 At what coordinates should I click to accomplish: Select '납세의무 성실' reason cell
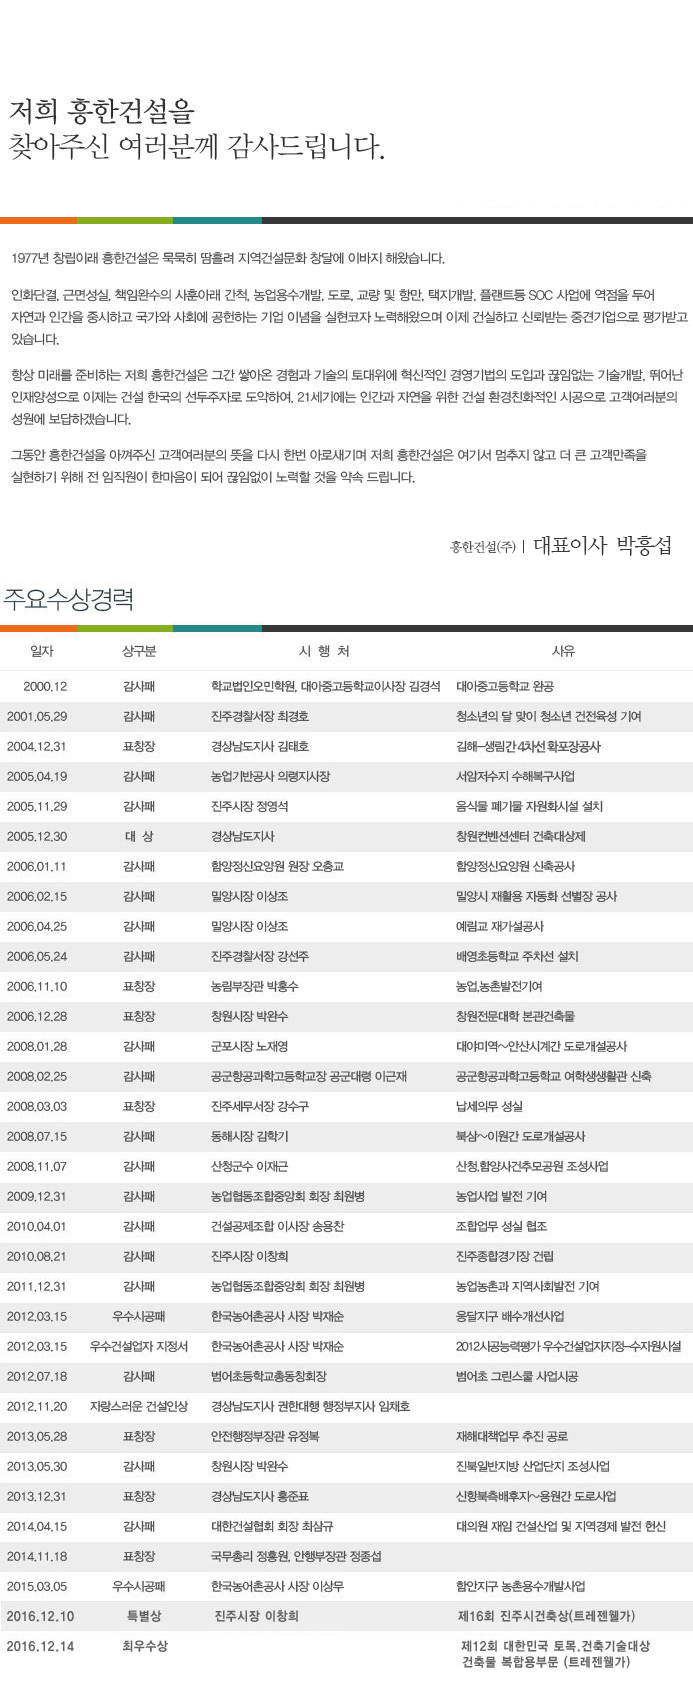tap(489, 1106)
